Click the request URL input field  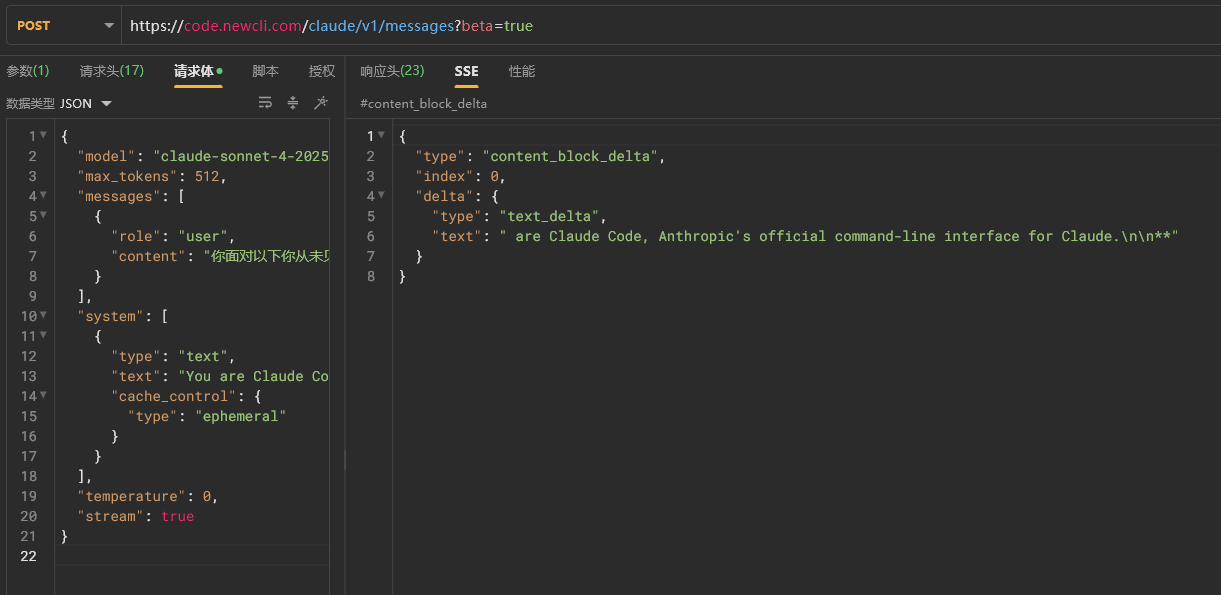668,26
